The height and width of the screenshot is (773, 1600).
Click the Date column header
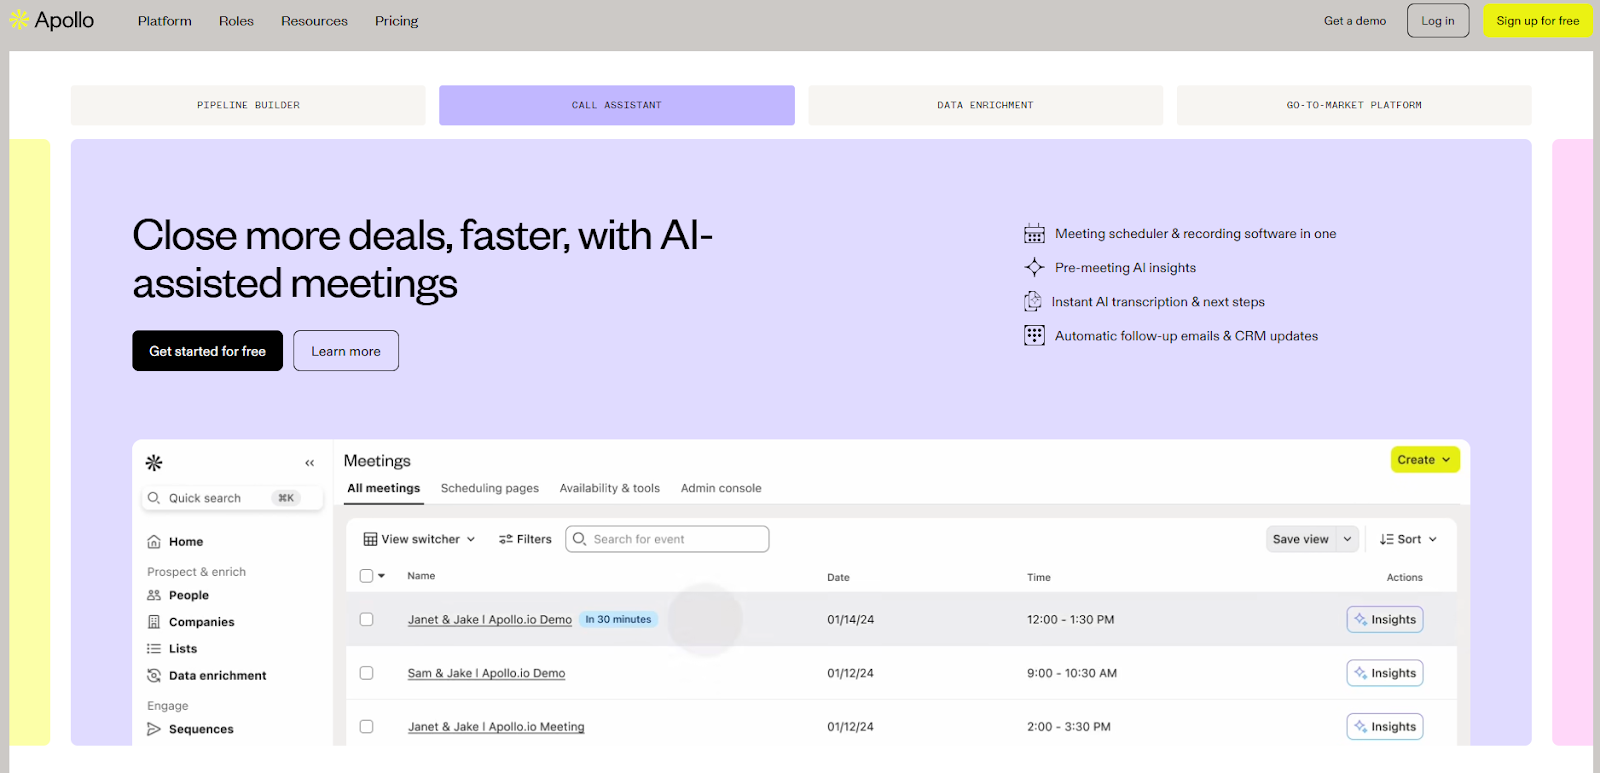(x=838, y=577)
